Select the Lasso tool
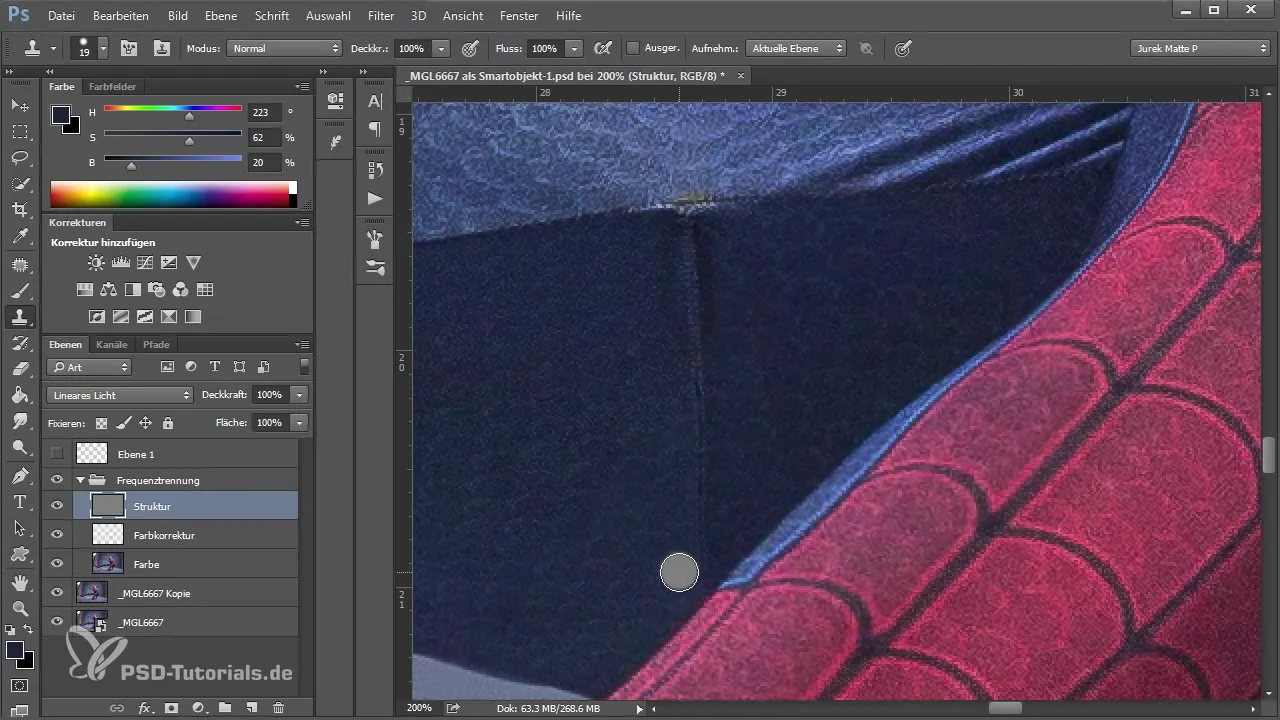1280x720 pixels. point(19,158)
